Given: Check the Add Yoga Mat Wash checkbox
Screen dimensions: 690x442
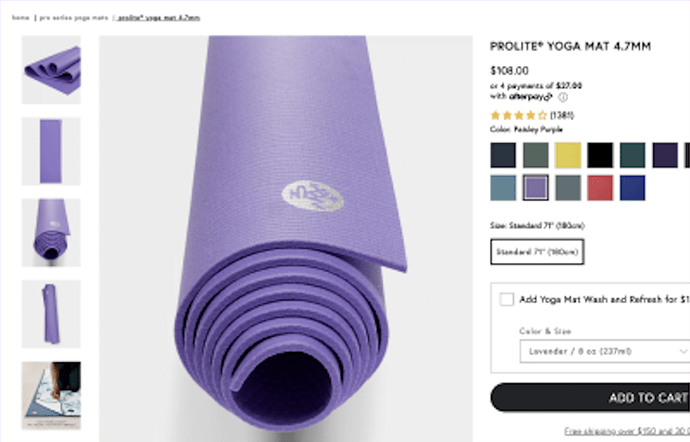Looking at the screenshot, I should 507,299.
